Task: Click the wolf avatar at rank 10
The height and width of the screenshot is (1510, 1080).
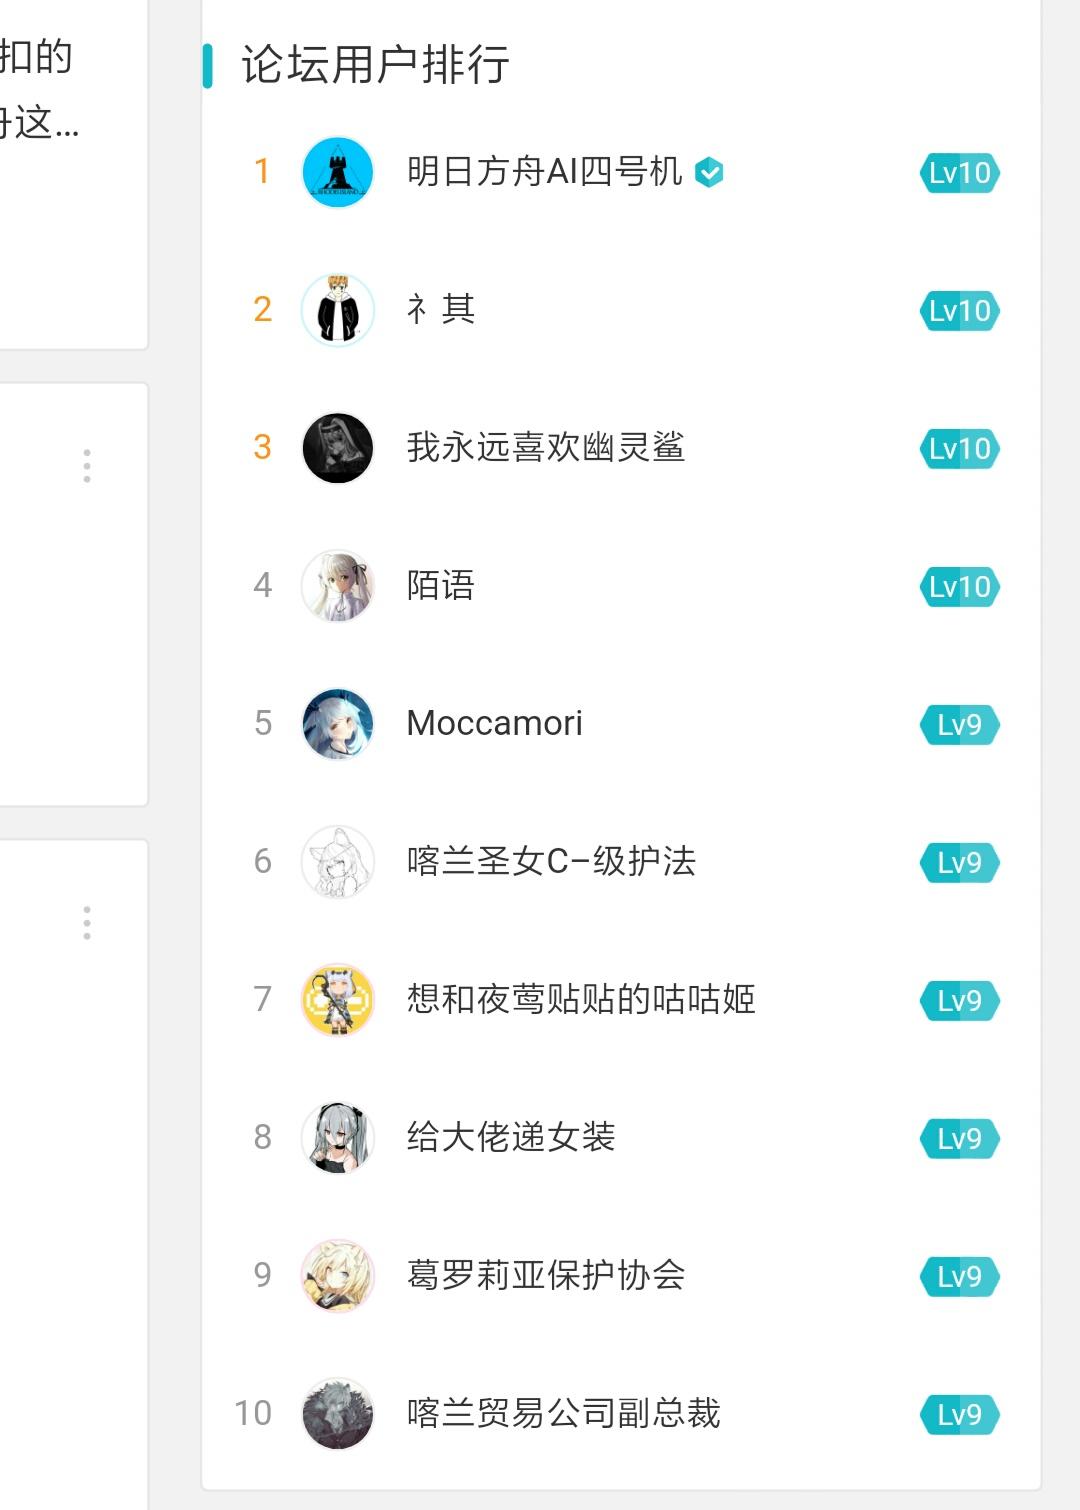Action: [x=338, y=1414]
